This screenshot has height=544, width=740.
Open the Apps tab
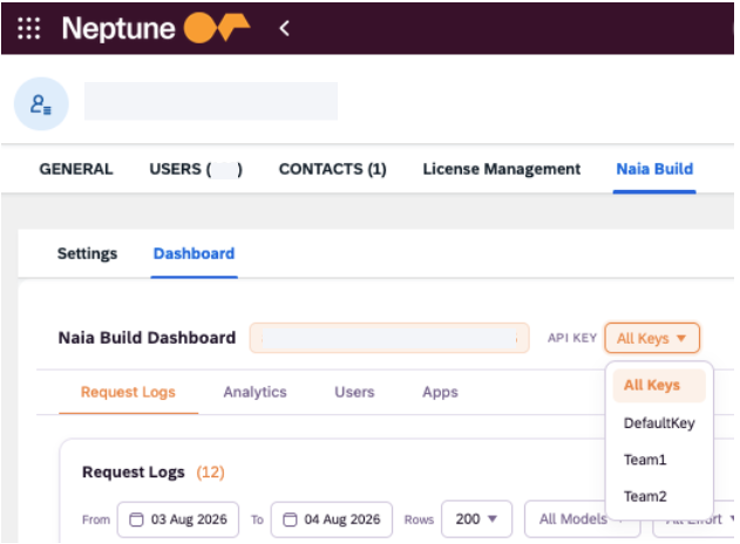pyautogui.click(x=440, y=392)
